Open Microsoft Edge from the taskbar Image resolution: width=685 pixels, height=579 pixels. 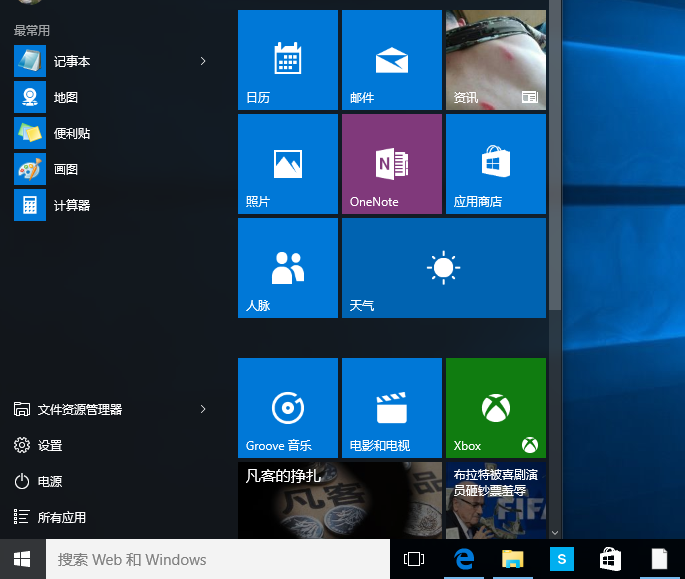[x=464, y=559]
